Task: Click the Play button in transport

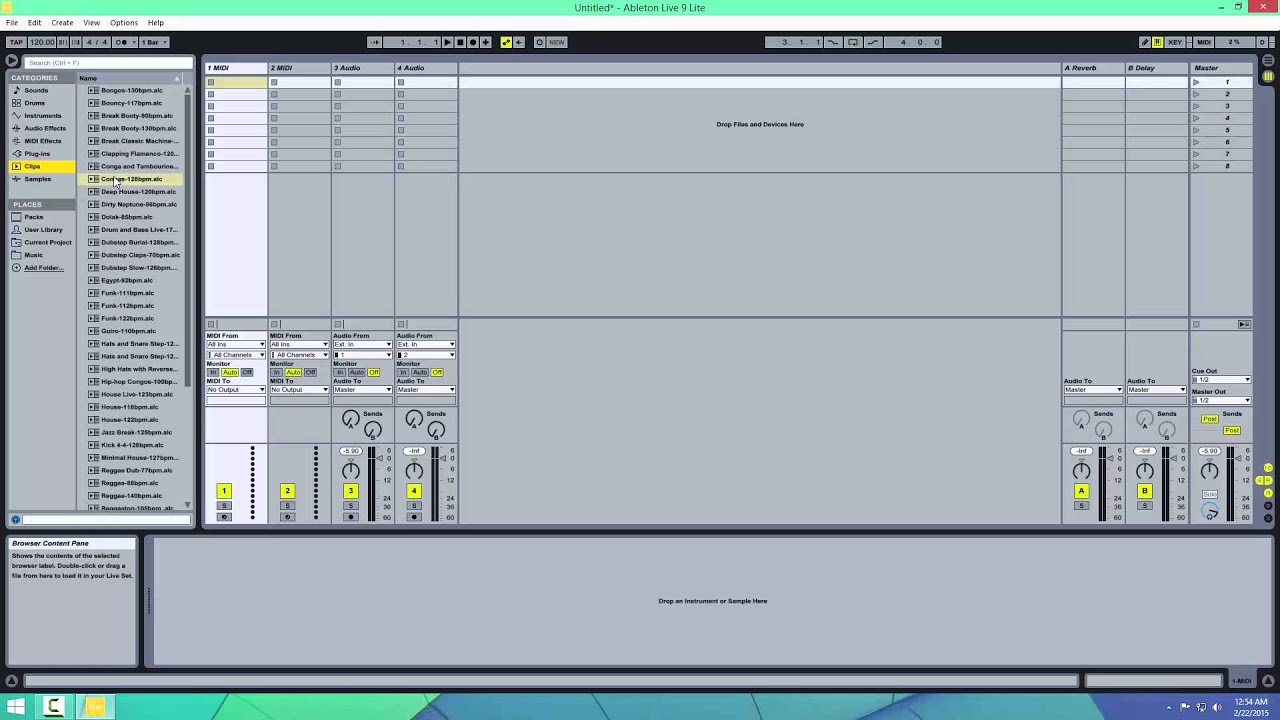Action: [x=448, y=42]
